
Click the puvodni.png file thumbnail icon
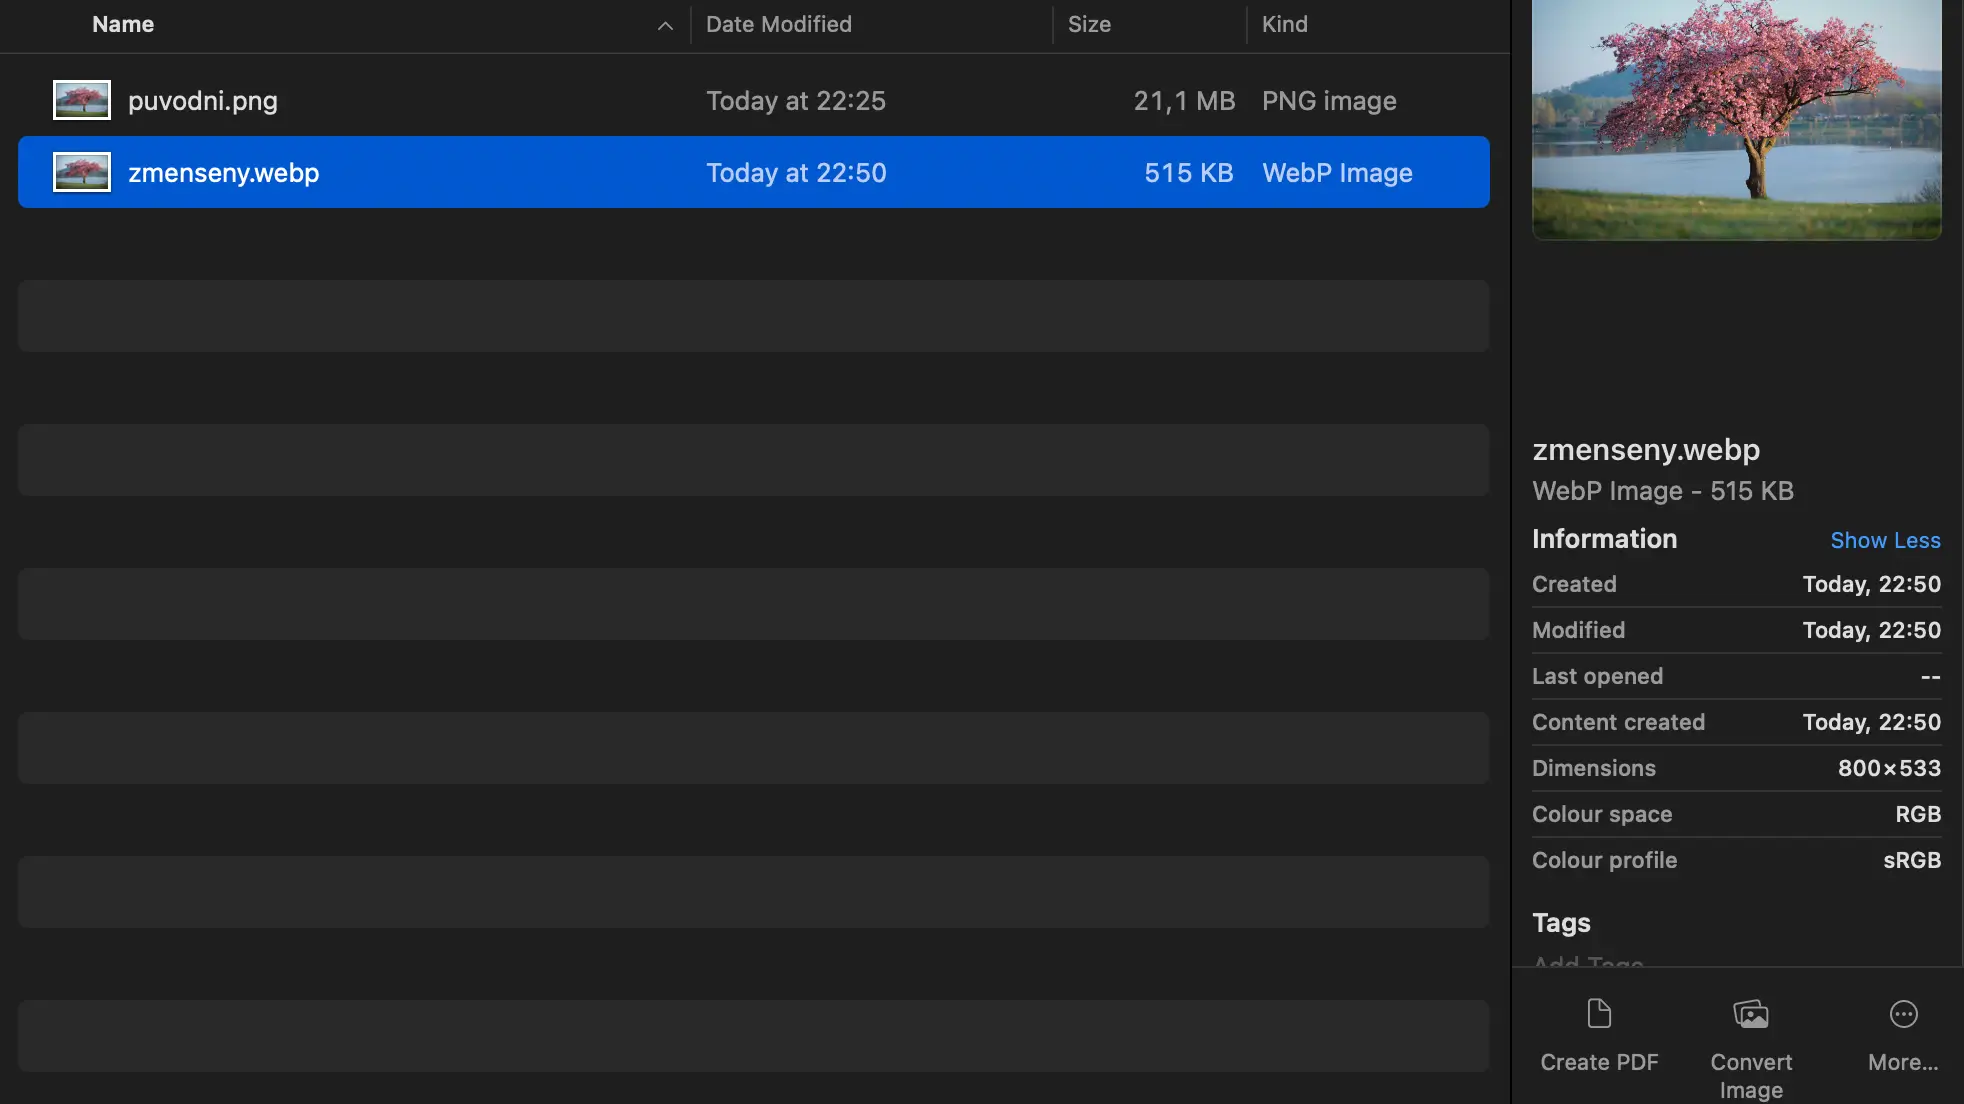point(82,100)
